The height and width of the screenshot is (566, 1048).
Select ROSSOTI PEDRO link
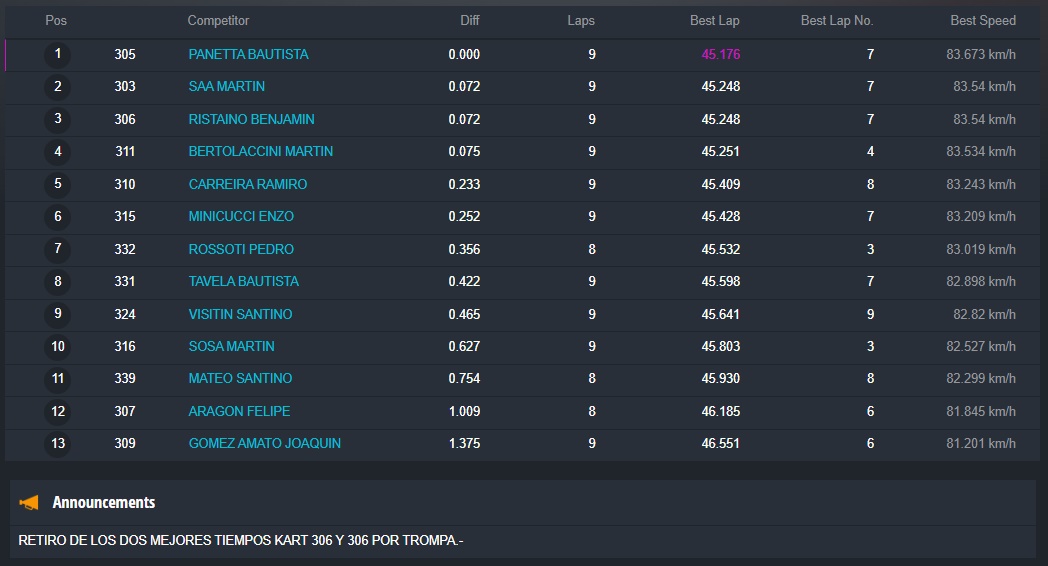tap(241, 249)
